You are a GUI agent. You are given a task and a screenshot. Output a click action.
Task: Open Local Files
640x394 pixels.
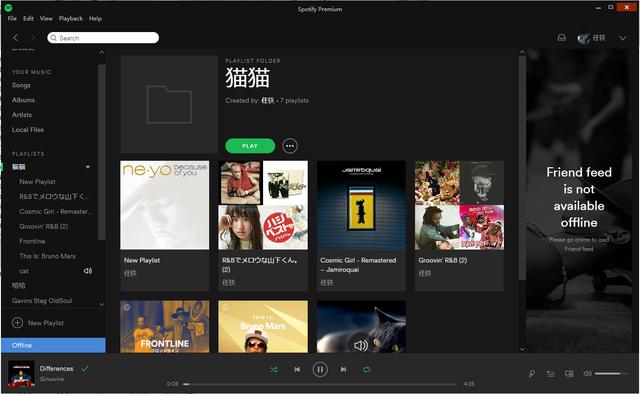click(x=28, y=129)
